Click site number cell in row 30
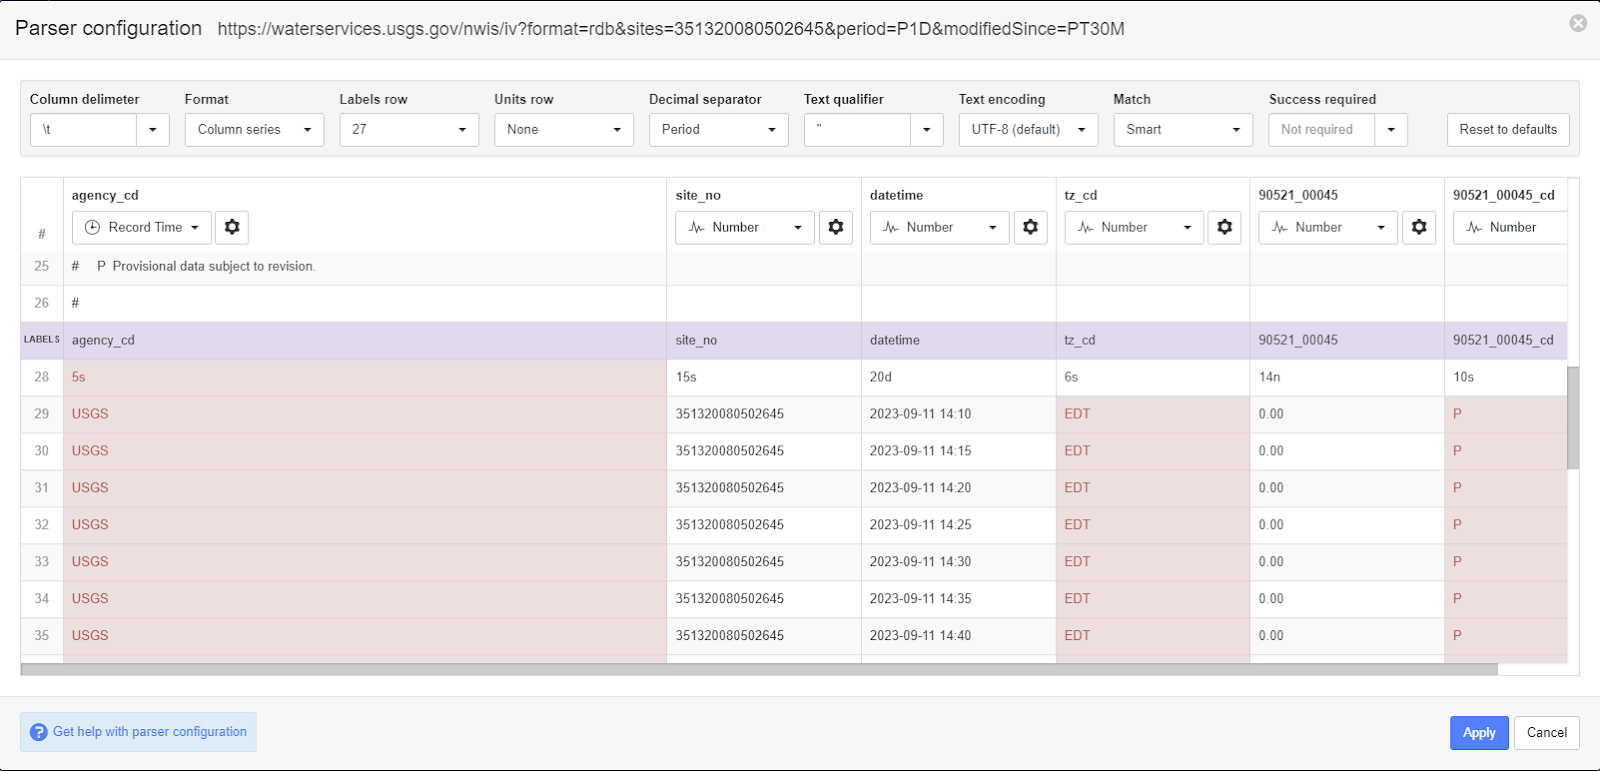 tap(764, 451)
